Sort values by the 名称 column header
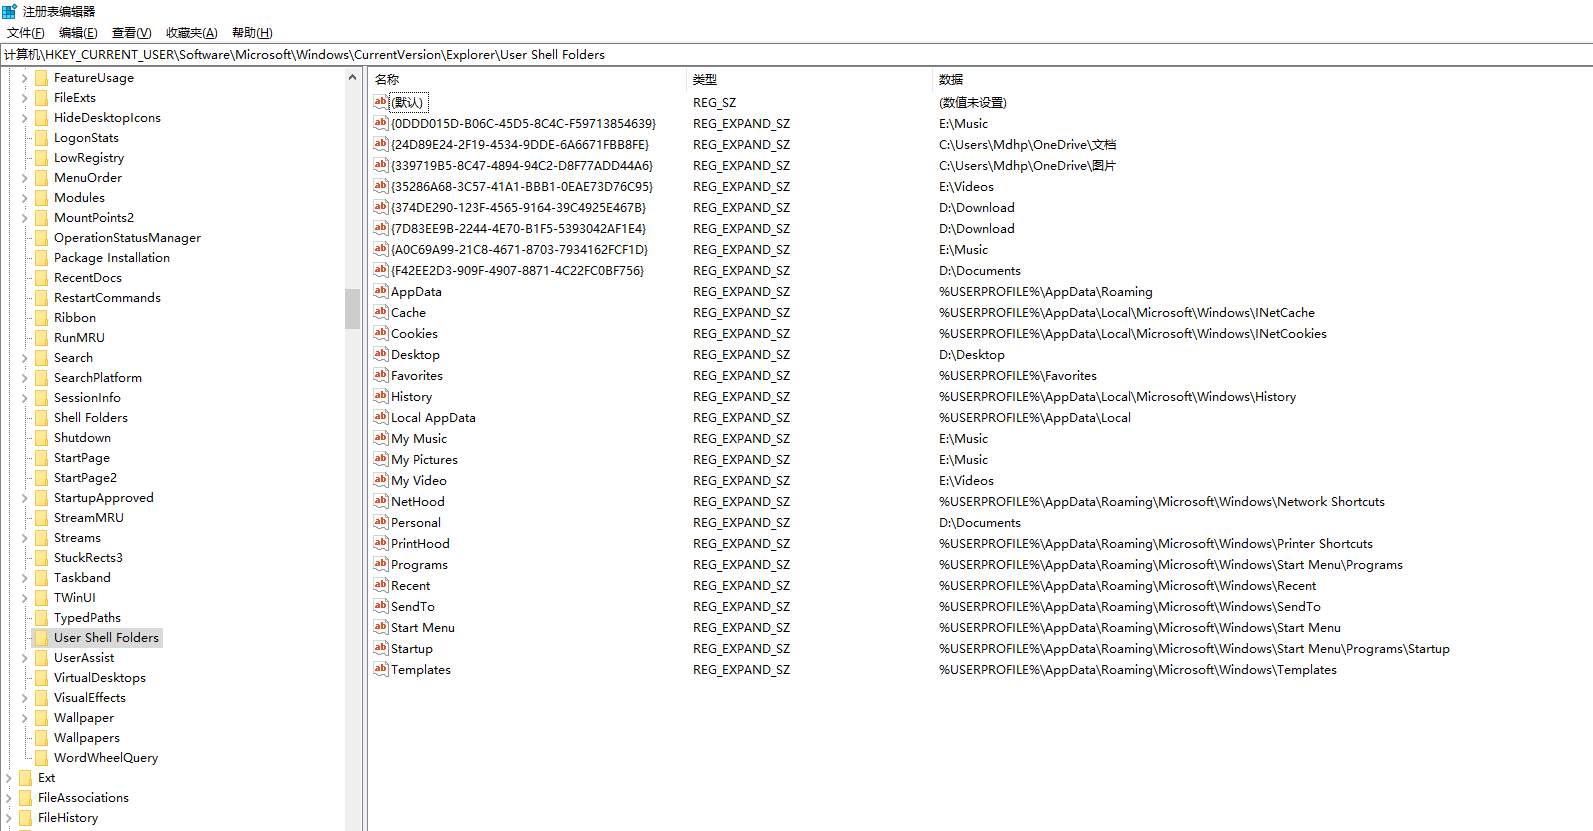This screenshot has width=1593, height=831. pyautogui.click(x=528, y=79)
